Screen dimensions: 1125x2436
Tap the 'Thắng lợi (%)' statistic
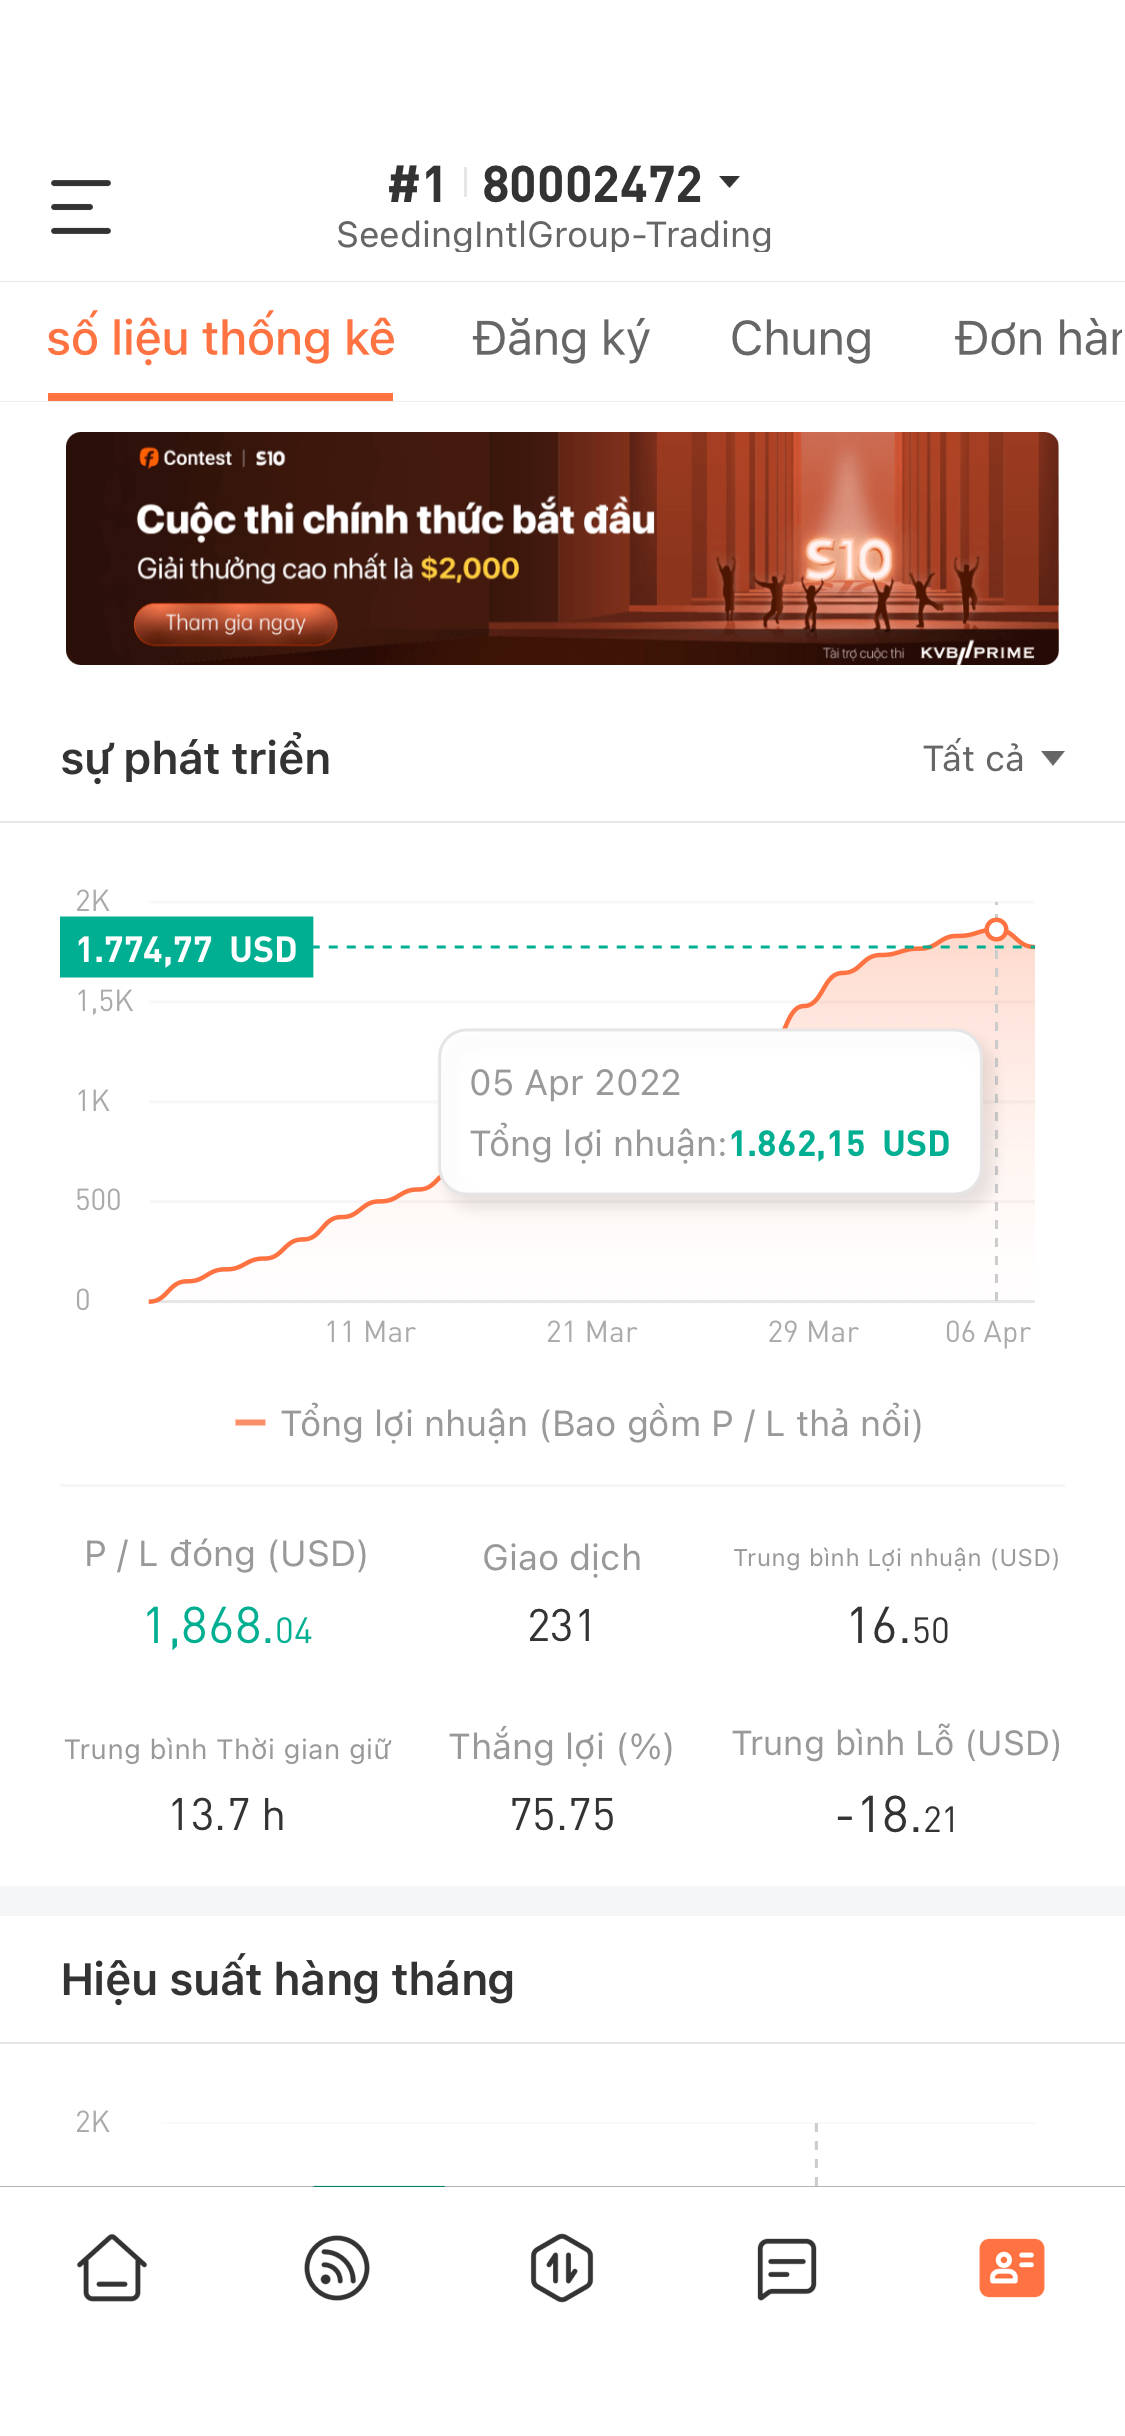tap(561, 1782)
